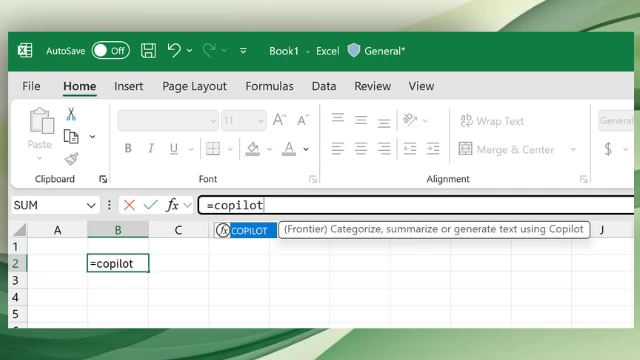Click the Borders icon
This screenshot has height=360, width=640.
point(213,149)
